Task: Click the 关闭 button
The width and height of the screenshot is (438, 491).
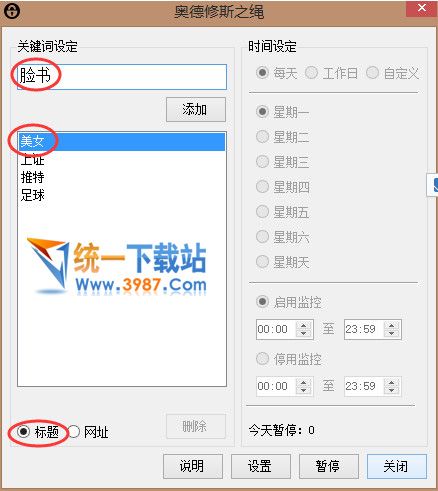Action: pos(397,466)
